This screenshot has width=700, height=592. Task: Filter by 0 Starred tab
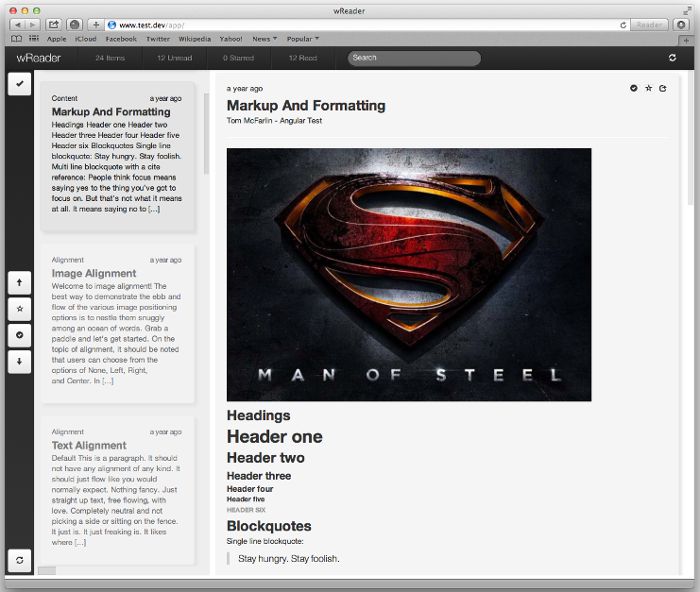tap(238, 58)
